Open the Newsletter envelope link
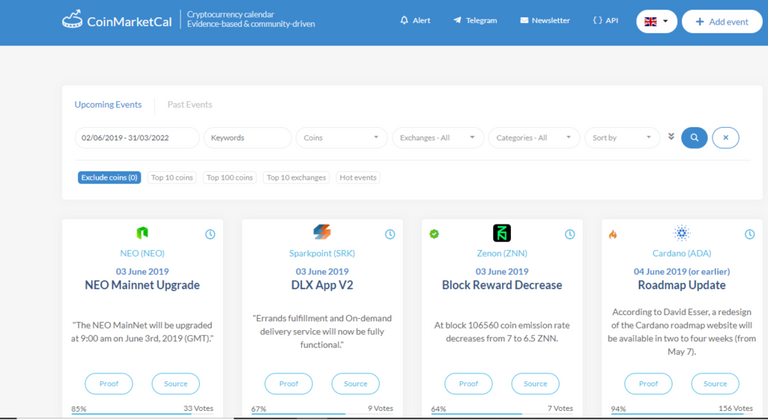This screenshot has width=768, height=420. coord(545,21)
